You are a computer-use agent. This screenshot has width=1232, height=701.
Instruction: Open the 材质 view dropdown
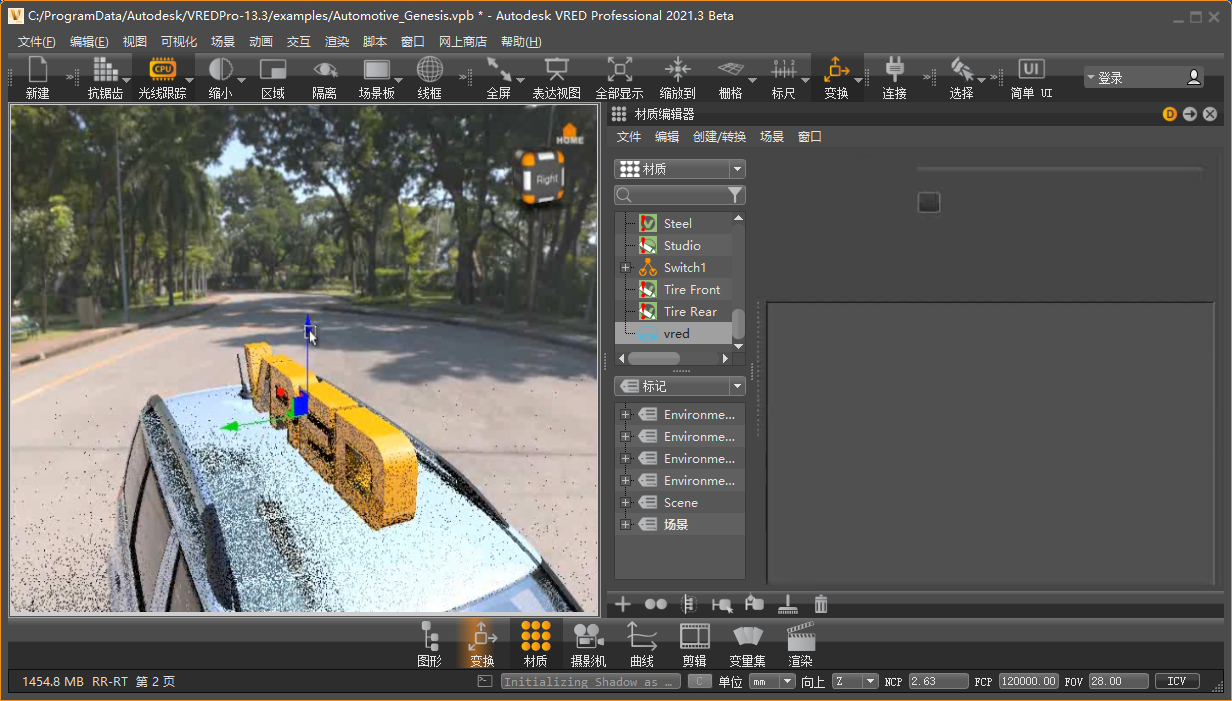tap(680, 170)
